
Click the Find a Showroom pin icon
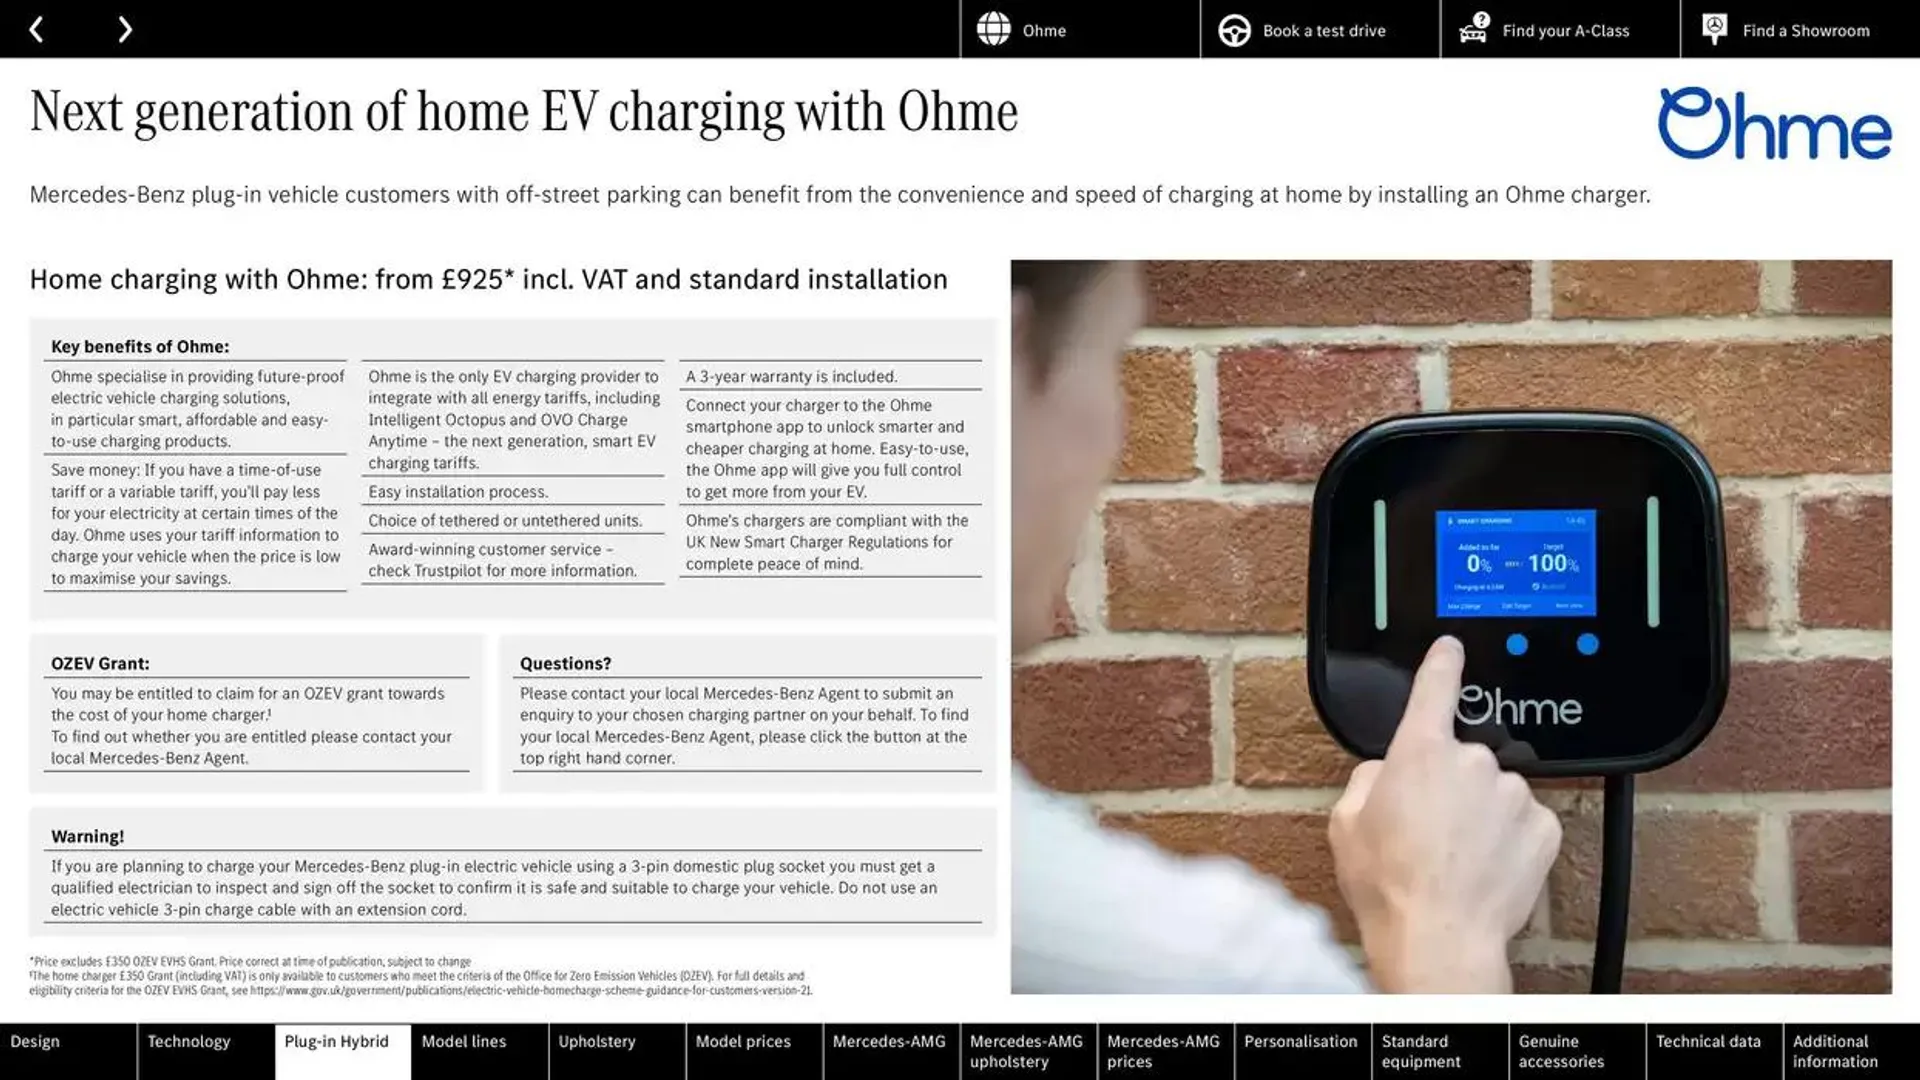pos(1713,29)
